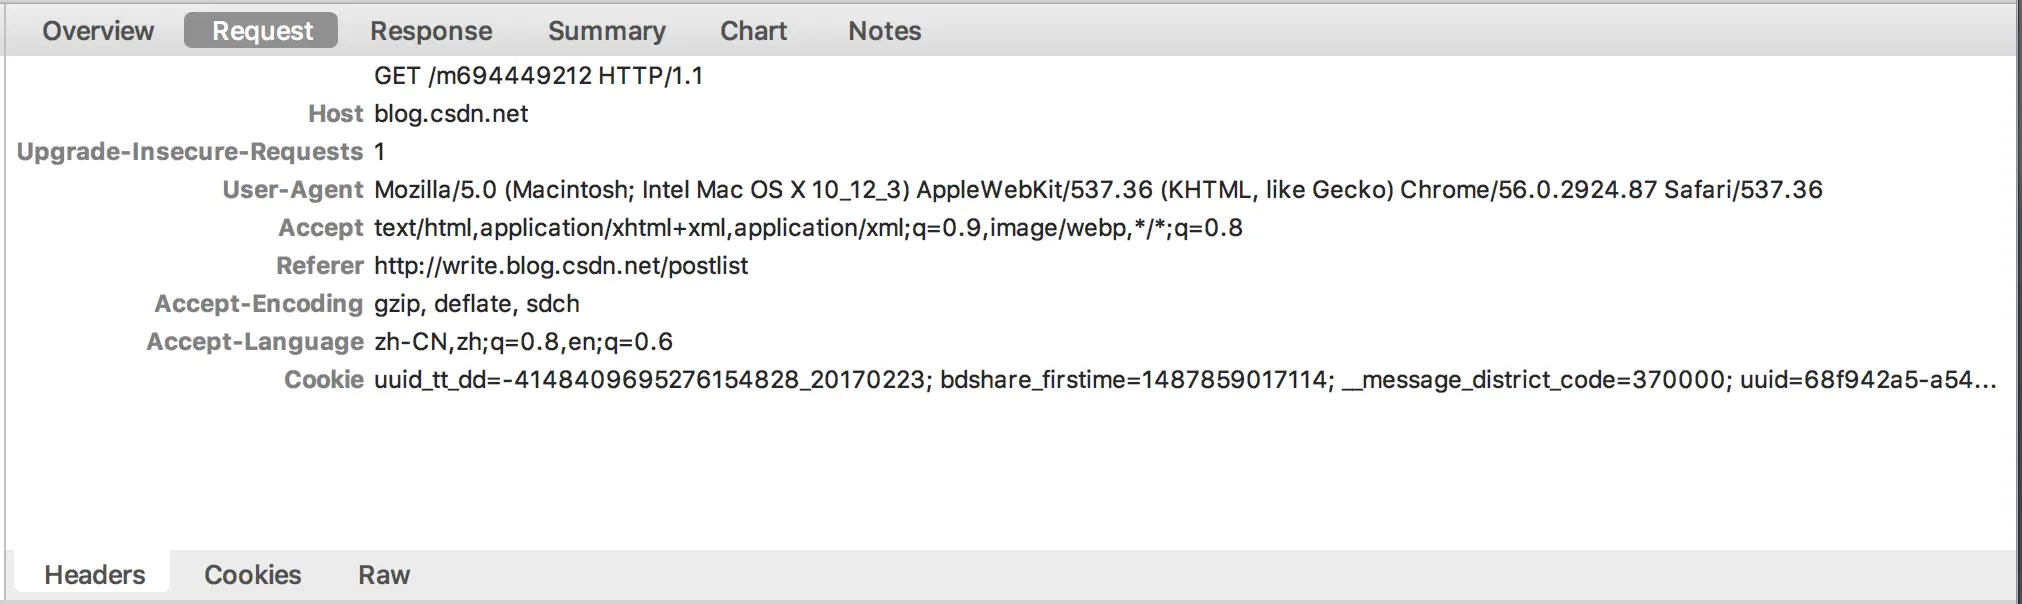Click the blog.csdn.net host value
Screen dimensions: 2022x604
point(451,114)
